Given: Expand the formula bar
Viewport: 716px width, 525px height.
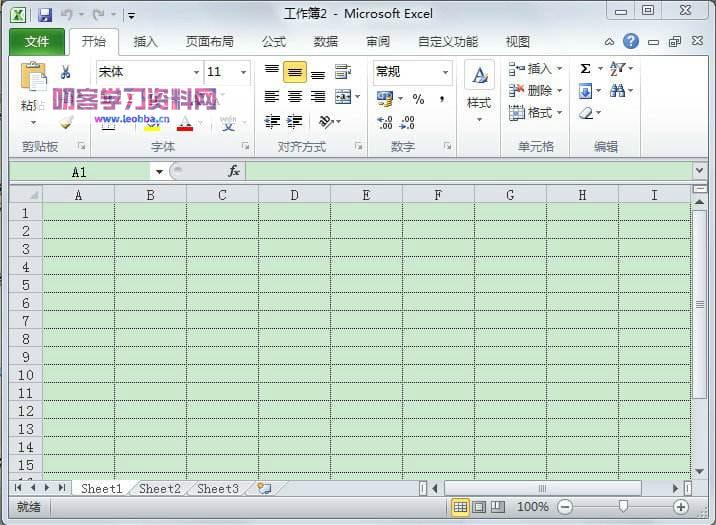Looking at the screenshot, I should [x=699, y=171].
